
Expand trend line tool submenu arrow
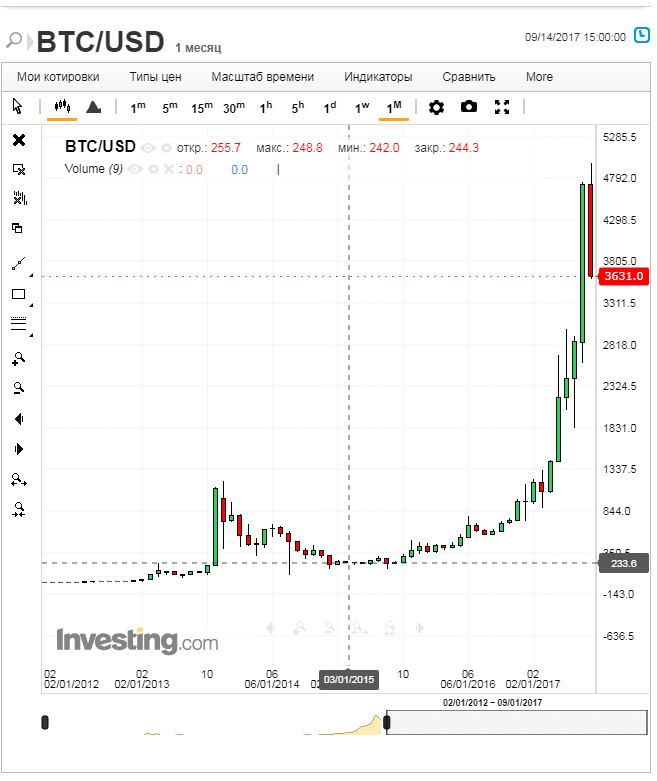point(31,275)
